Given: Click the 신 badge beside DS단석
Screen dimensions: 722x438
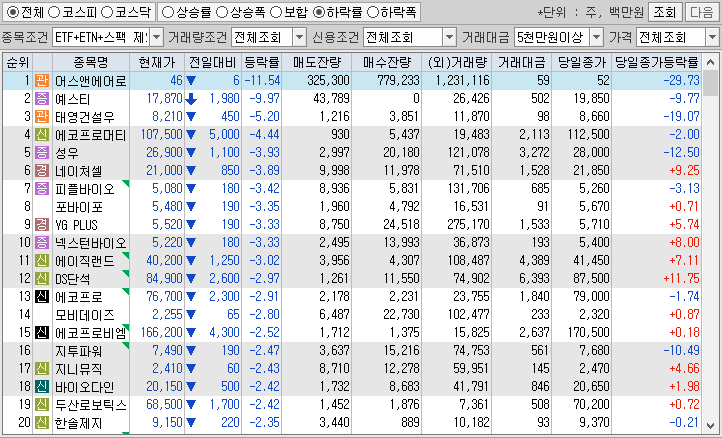Looking at the screenshot, I should coord(42,278).
